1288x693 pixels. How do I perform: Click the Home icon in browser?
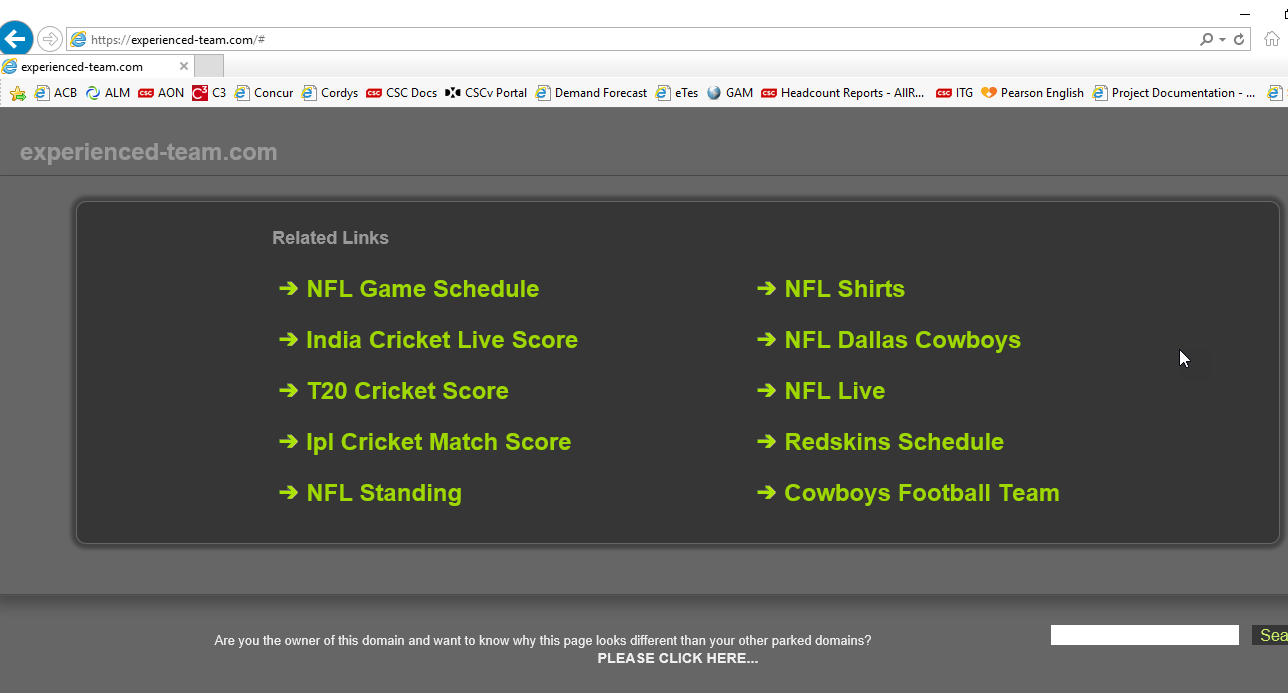tap(1271, 40)
